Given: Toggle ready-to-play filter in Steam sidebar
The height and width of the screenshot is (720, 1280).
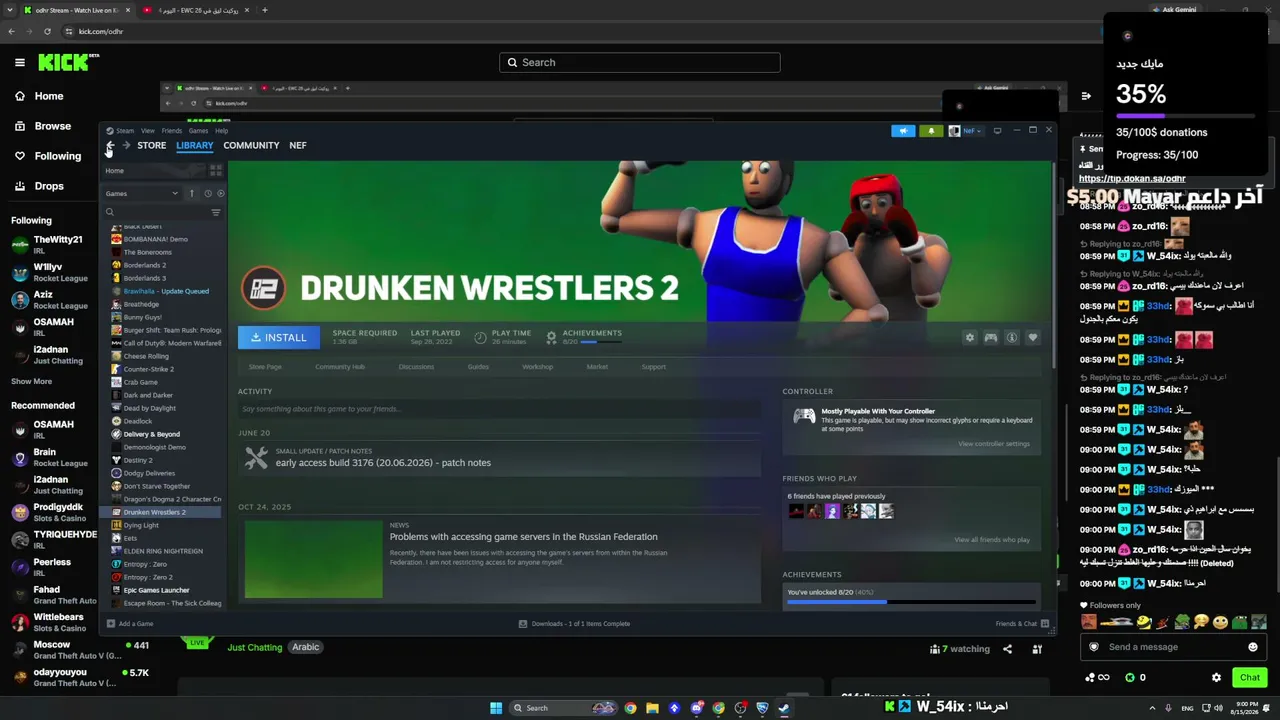Looking at the screenshot, I should point(221,193).
